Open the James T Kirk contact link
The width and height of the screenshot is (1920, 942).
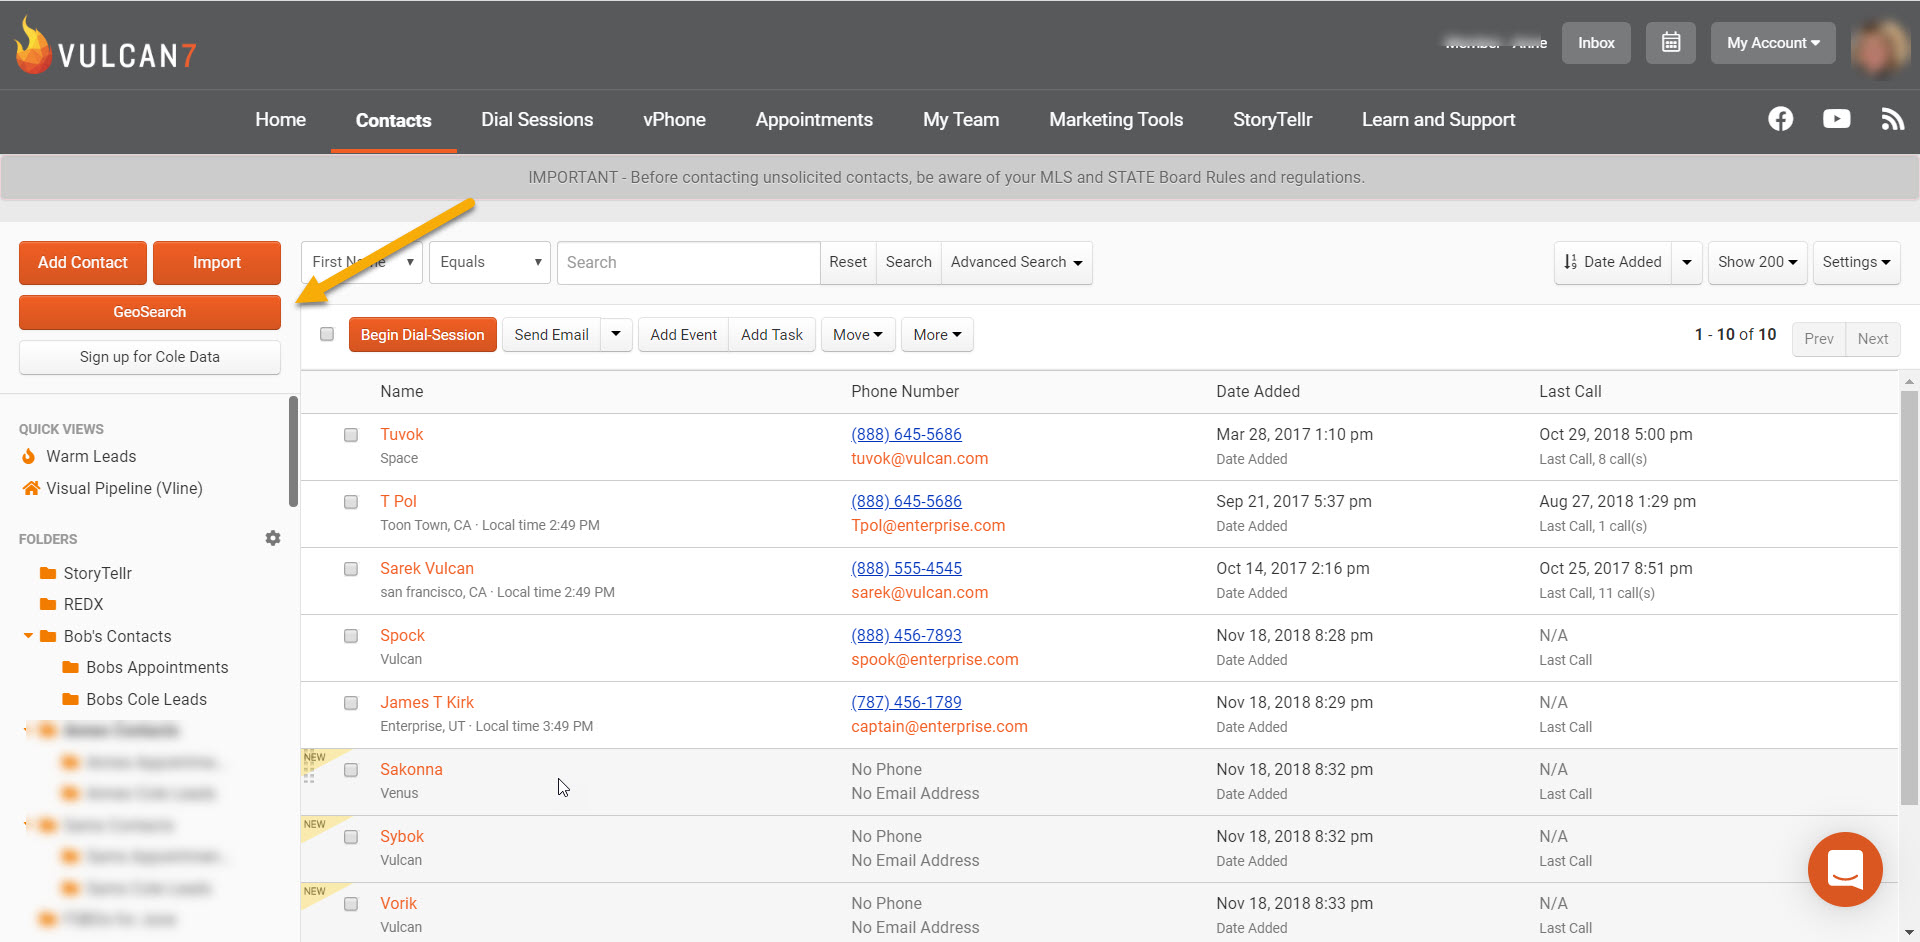(427, 702)
